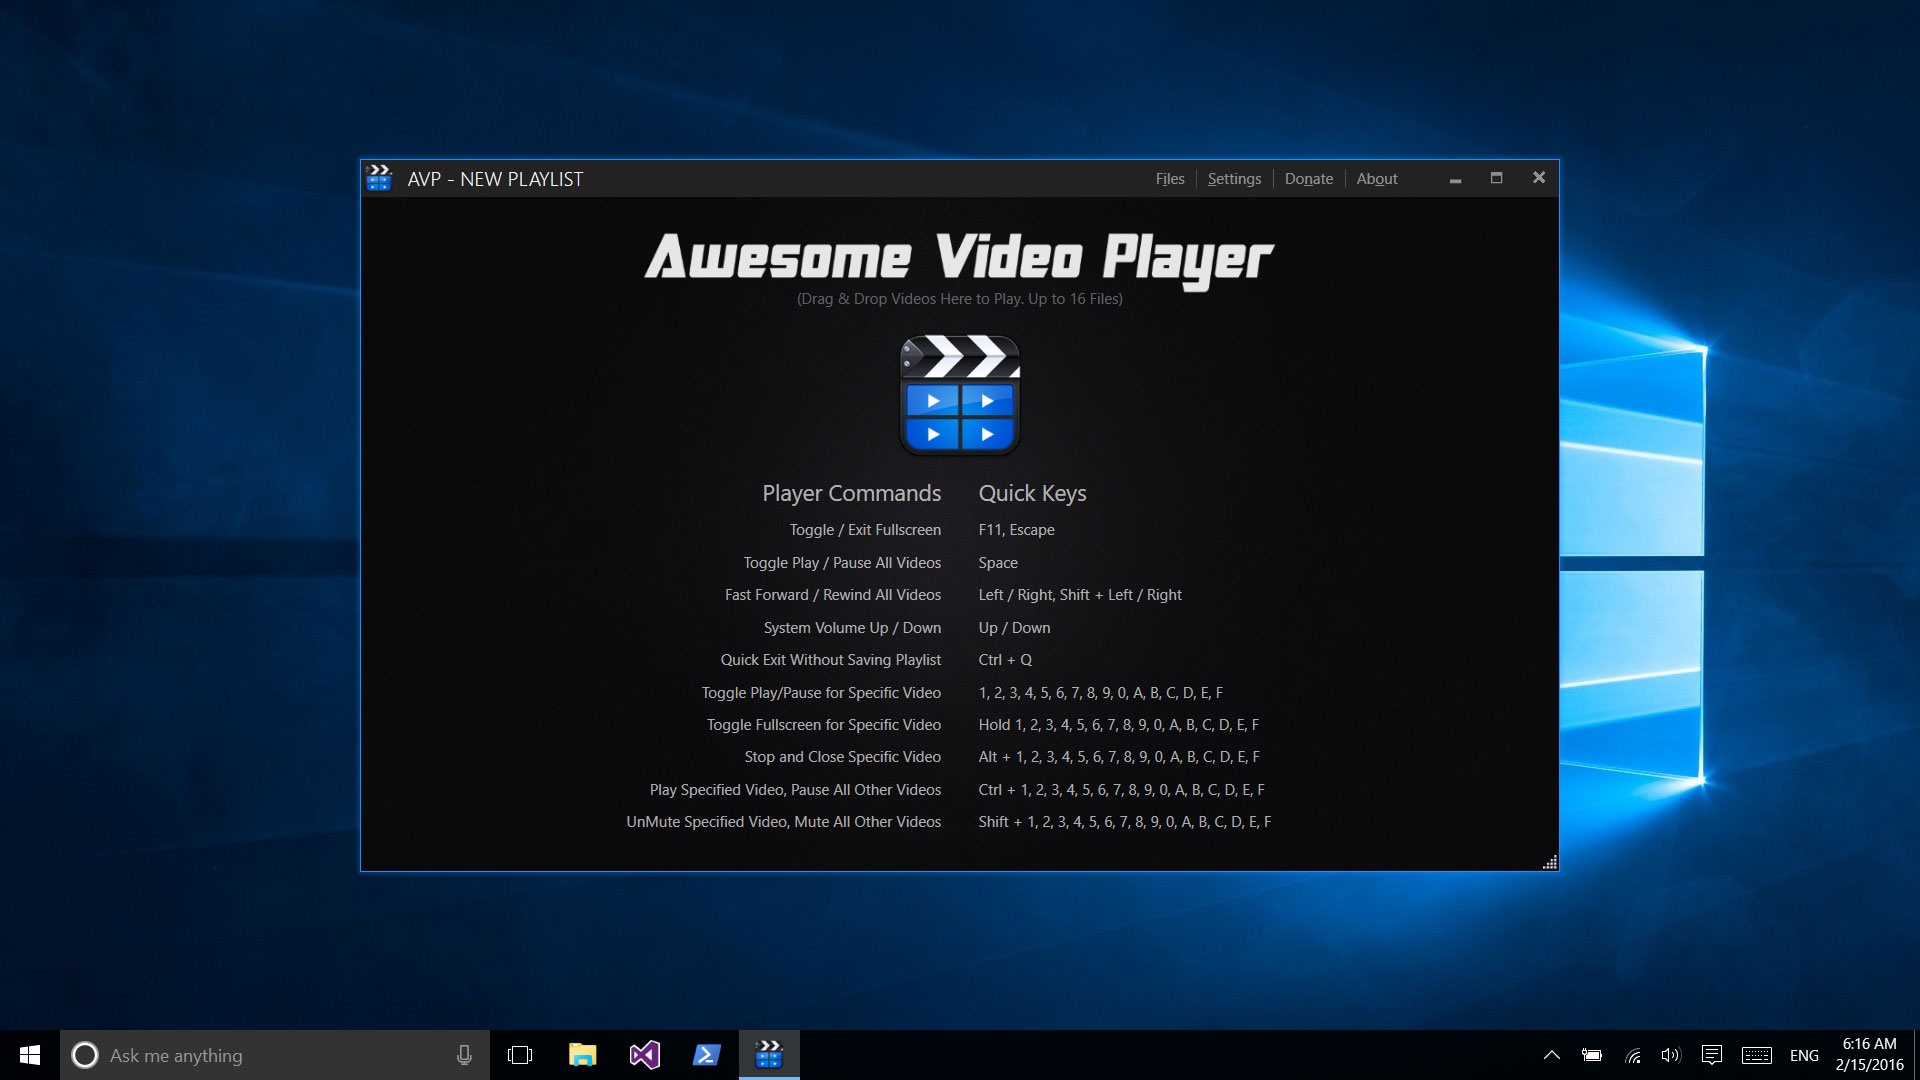1920x1080 pixels.
Task: Select the AVP taskbar icon
Action: pos(769,1055)
